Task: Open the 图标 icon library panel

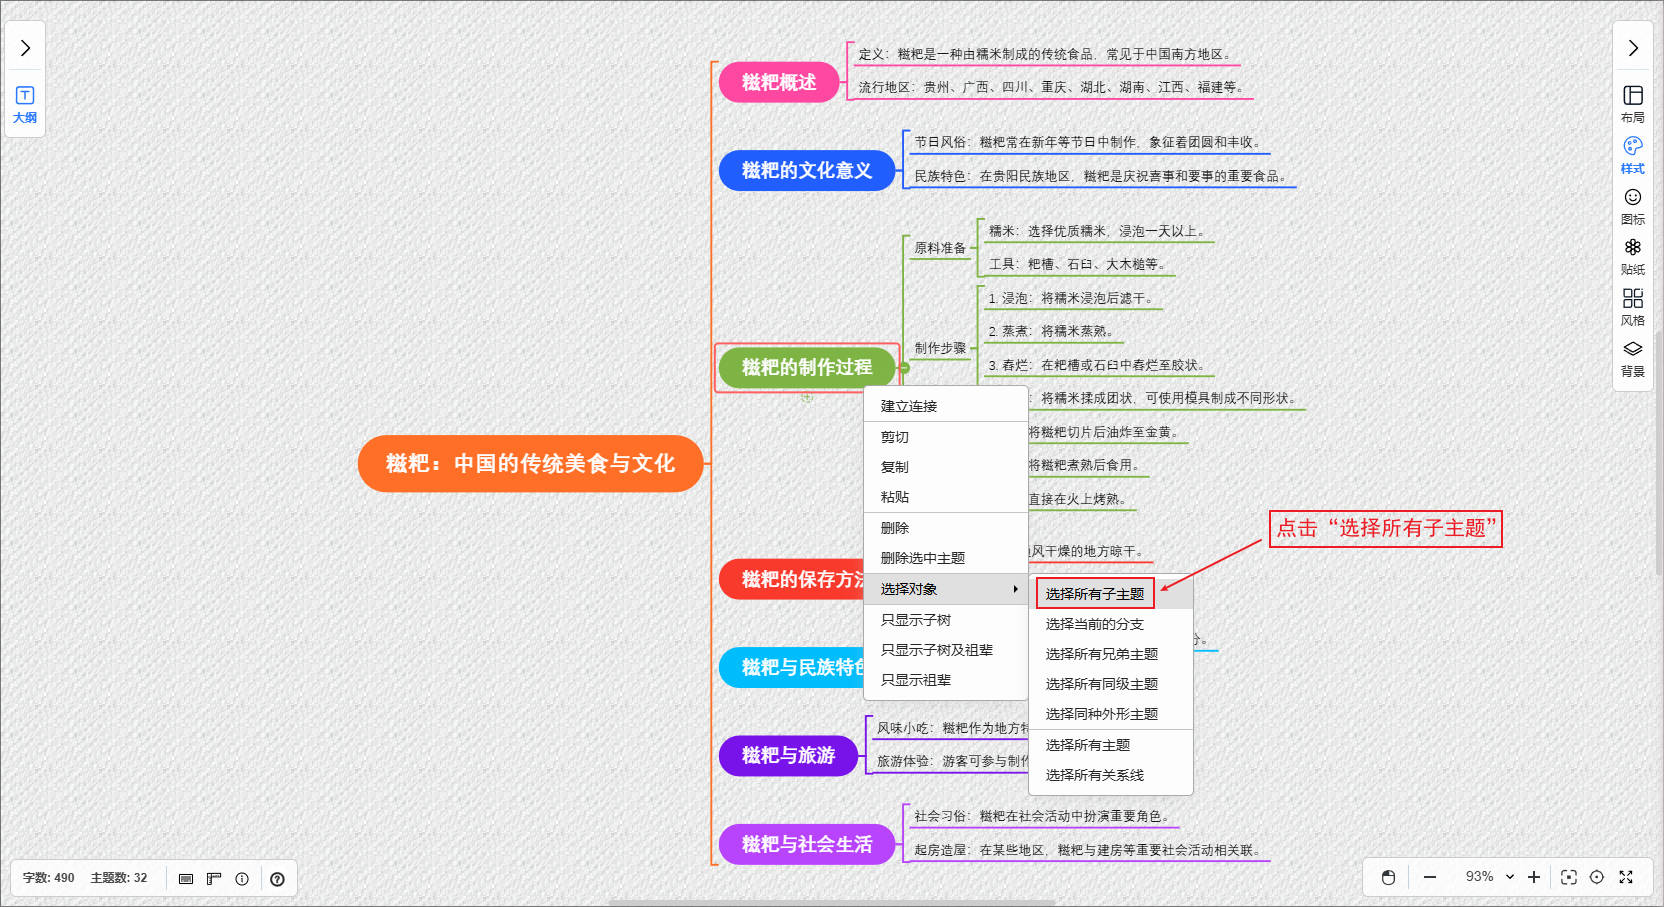Action: [1632, 206]
